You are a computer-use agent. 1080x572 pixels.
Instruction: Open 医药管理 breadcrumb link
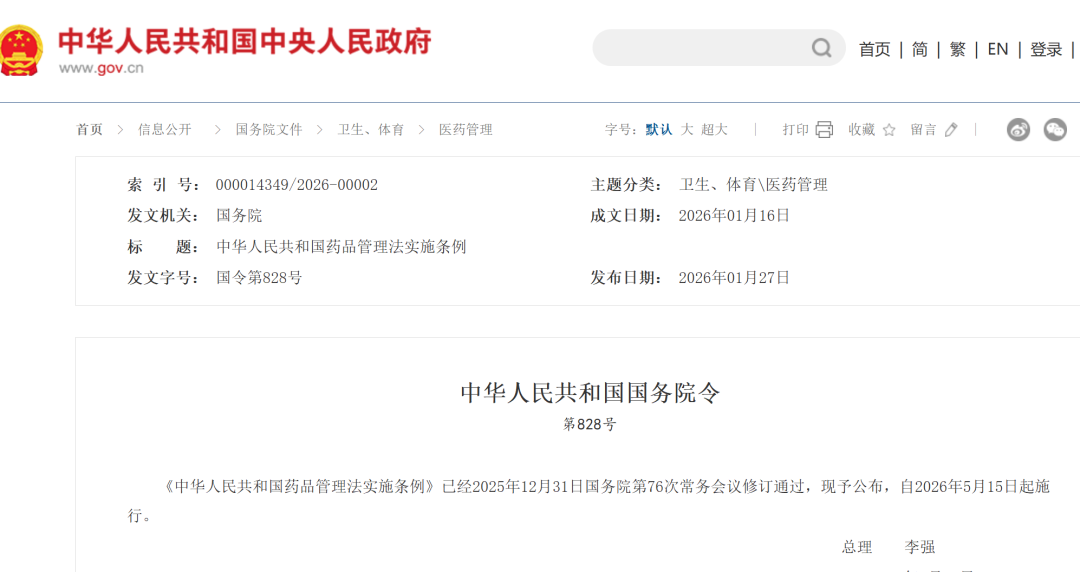[x=465, y=130]
